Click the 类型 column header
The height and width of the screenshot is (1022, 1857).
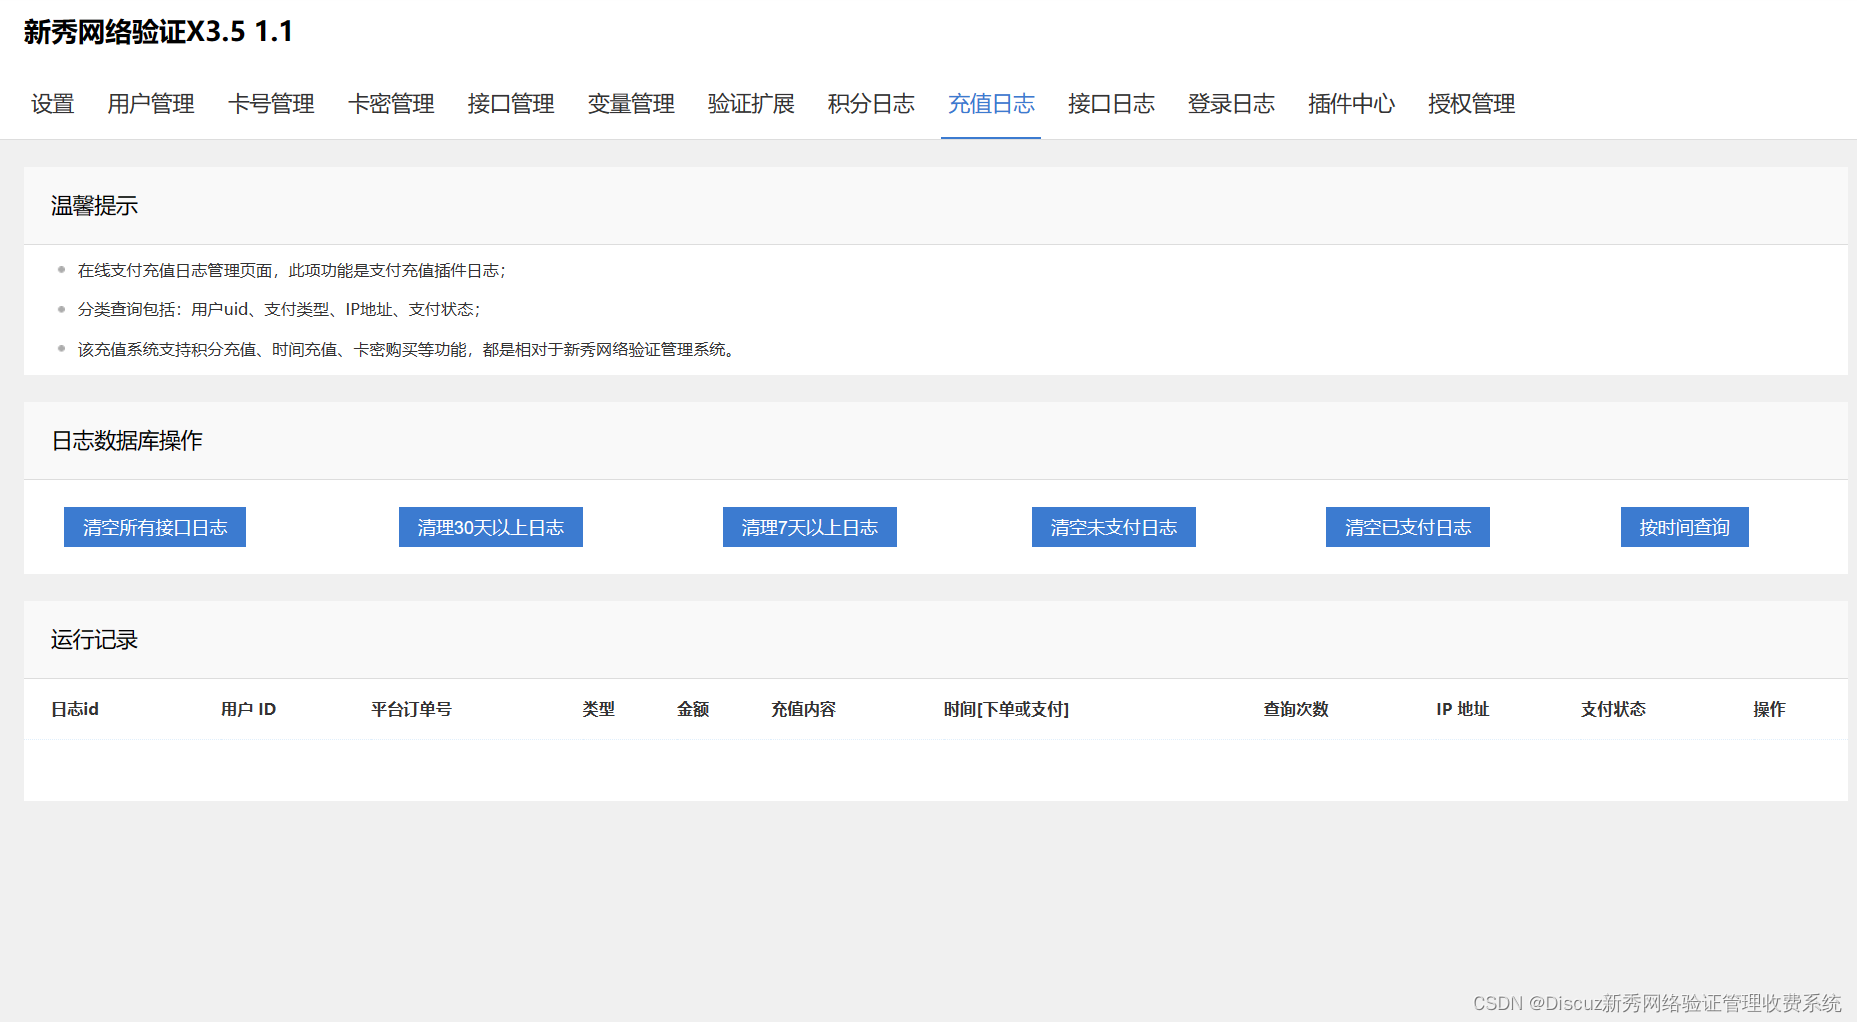tap(599, 709)
